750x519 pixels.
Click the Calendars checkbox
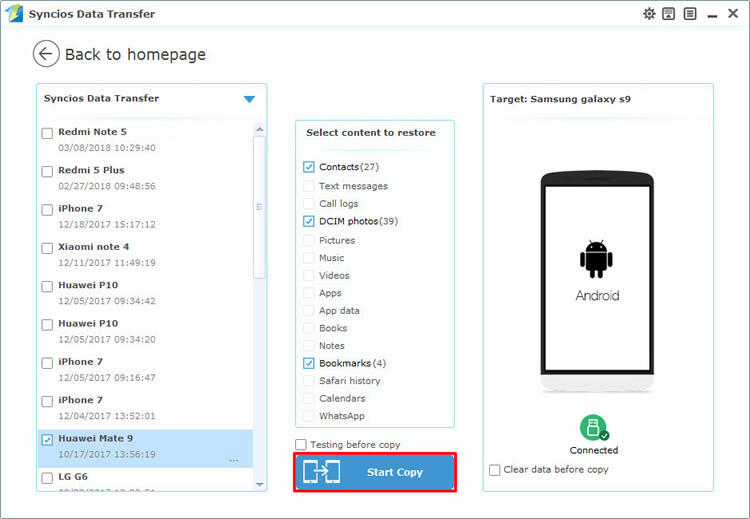pos(309,398)
